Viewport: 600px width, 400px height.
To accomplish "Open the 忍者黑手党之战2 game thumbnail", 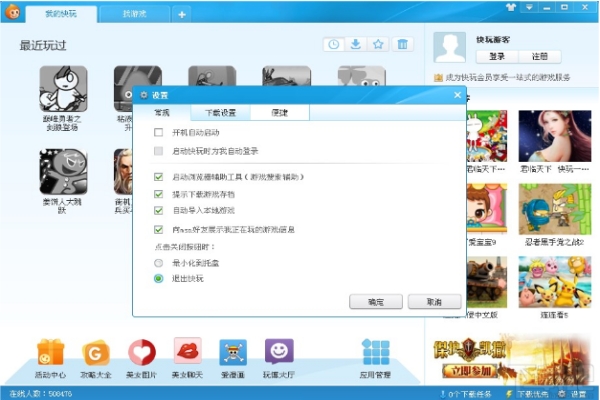I will tap(555, 209).
